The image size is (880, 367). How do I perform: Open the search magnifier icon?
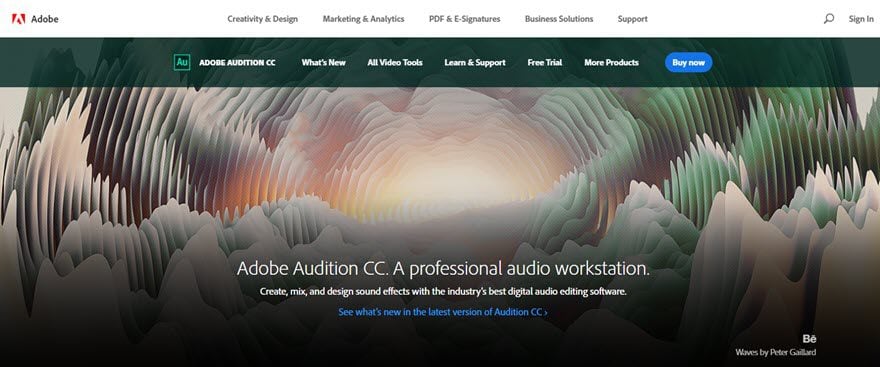tap(828, 19)
